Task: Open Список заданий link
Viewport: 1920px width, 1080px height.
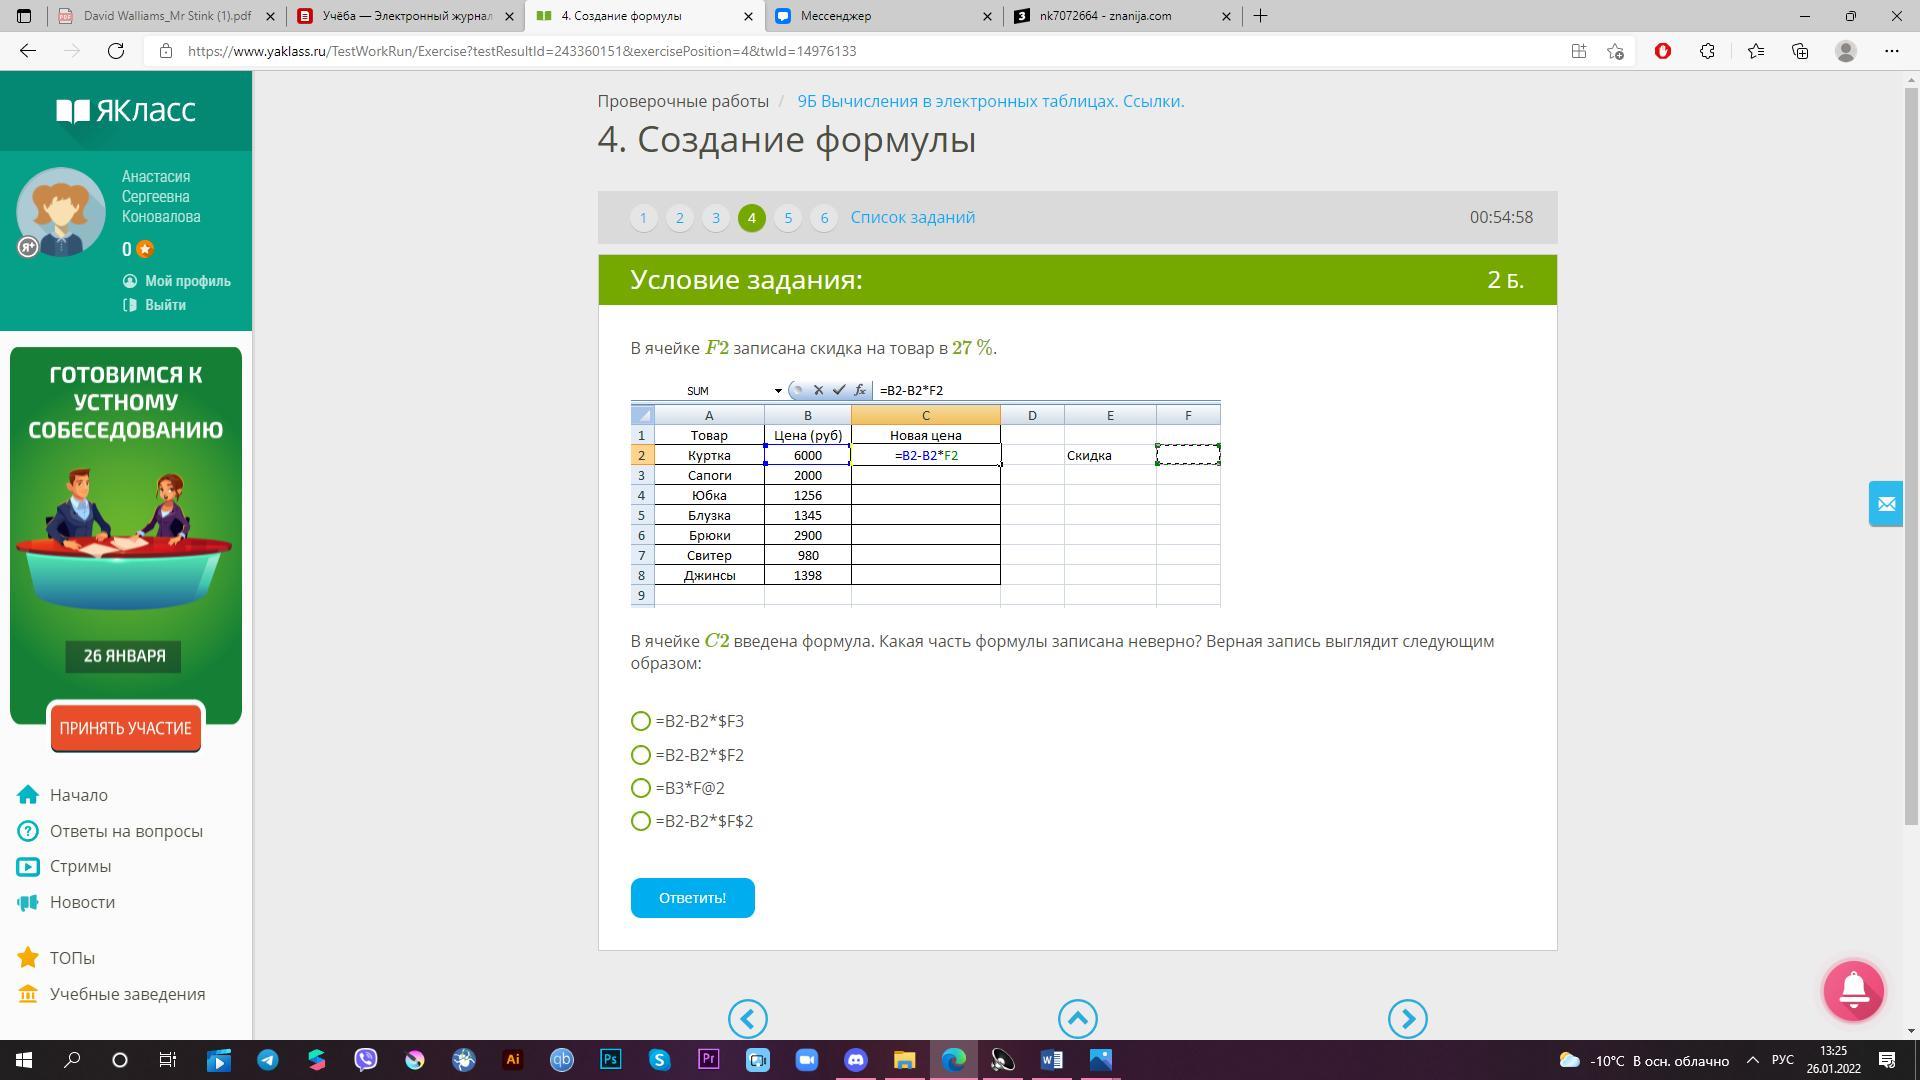Action: (912, 217)
